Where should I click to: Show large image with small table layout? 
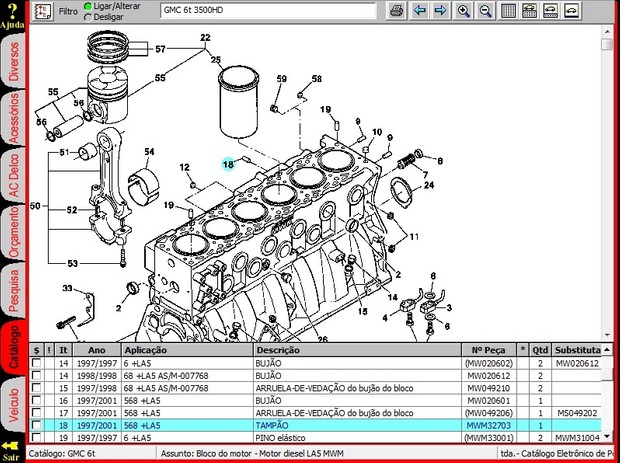[550, 10]
